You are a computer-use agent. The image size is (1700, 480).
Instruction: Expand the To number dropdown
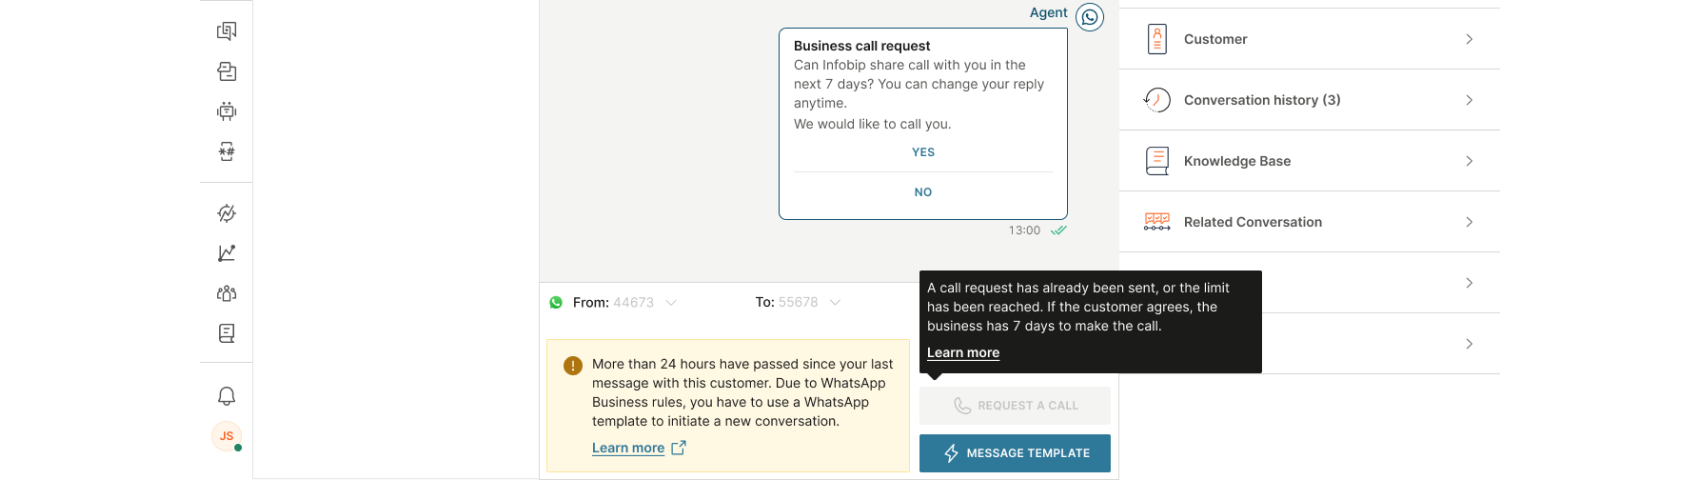835,302
